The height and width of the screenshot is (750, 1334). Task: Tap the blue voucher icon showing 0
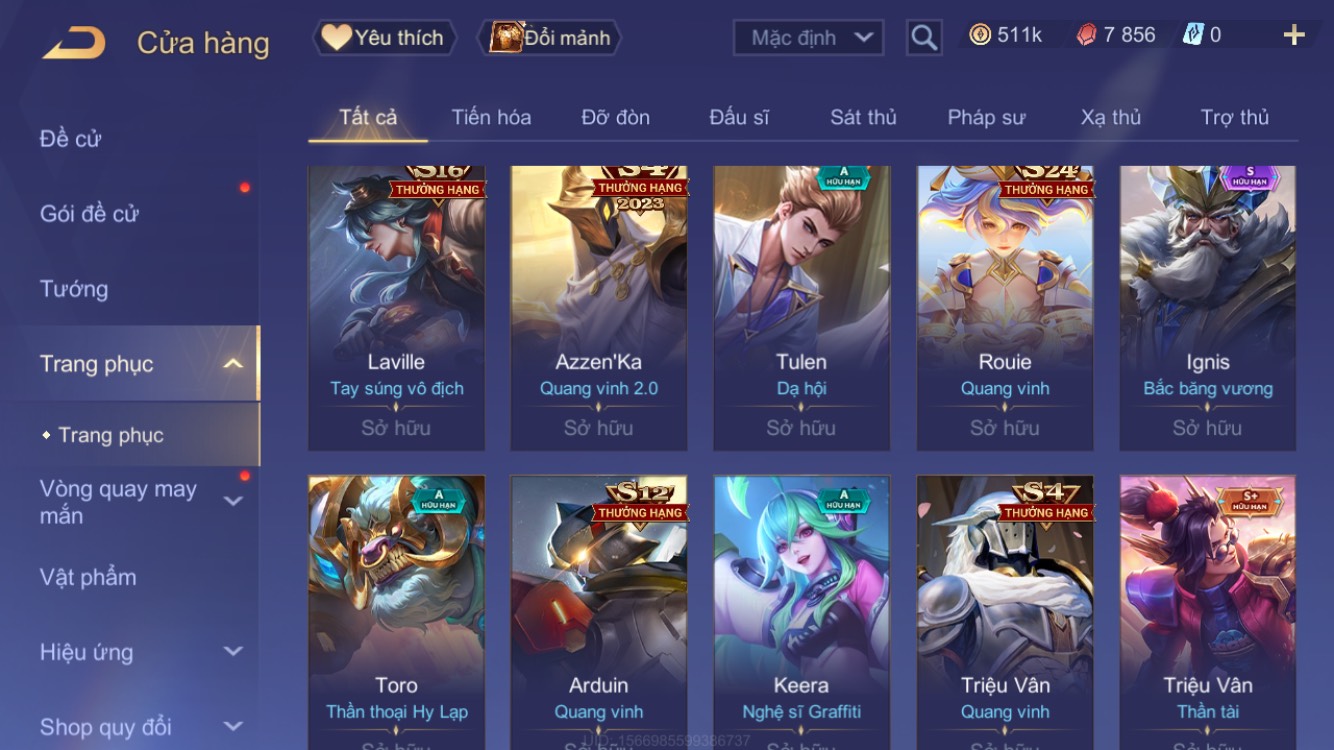[x=1193, y=35]
